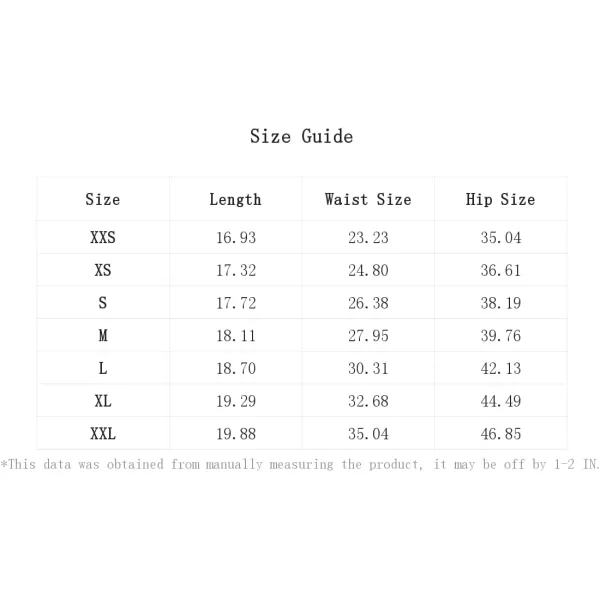Click the 46.85 hip size cell

(x=501, y=434)
